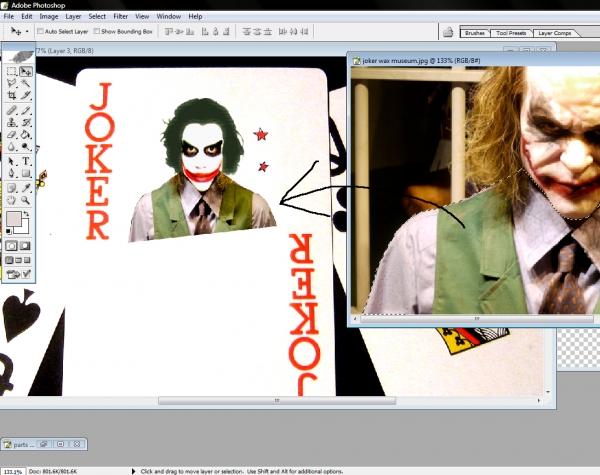Select the Eyedropper tool
The height and width of the screenshot is (475, 600).
[26, 188]
